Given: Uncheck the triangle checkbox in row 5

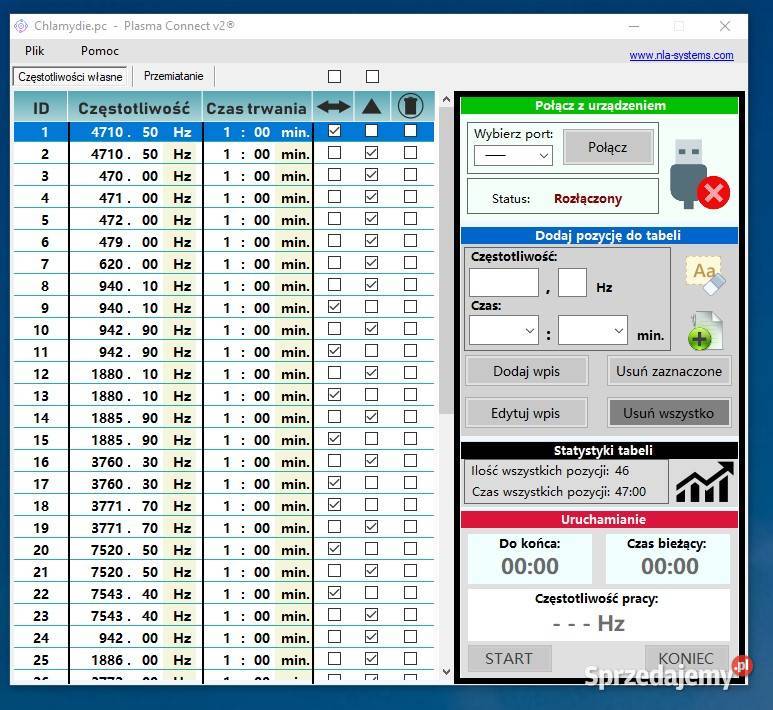Looking at the screenshot, I should pos(372,219).
